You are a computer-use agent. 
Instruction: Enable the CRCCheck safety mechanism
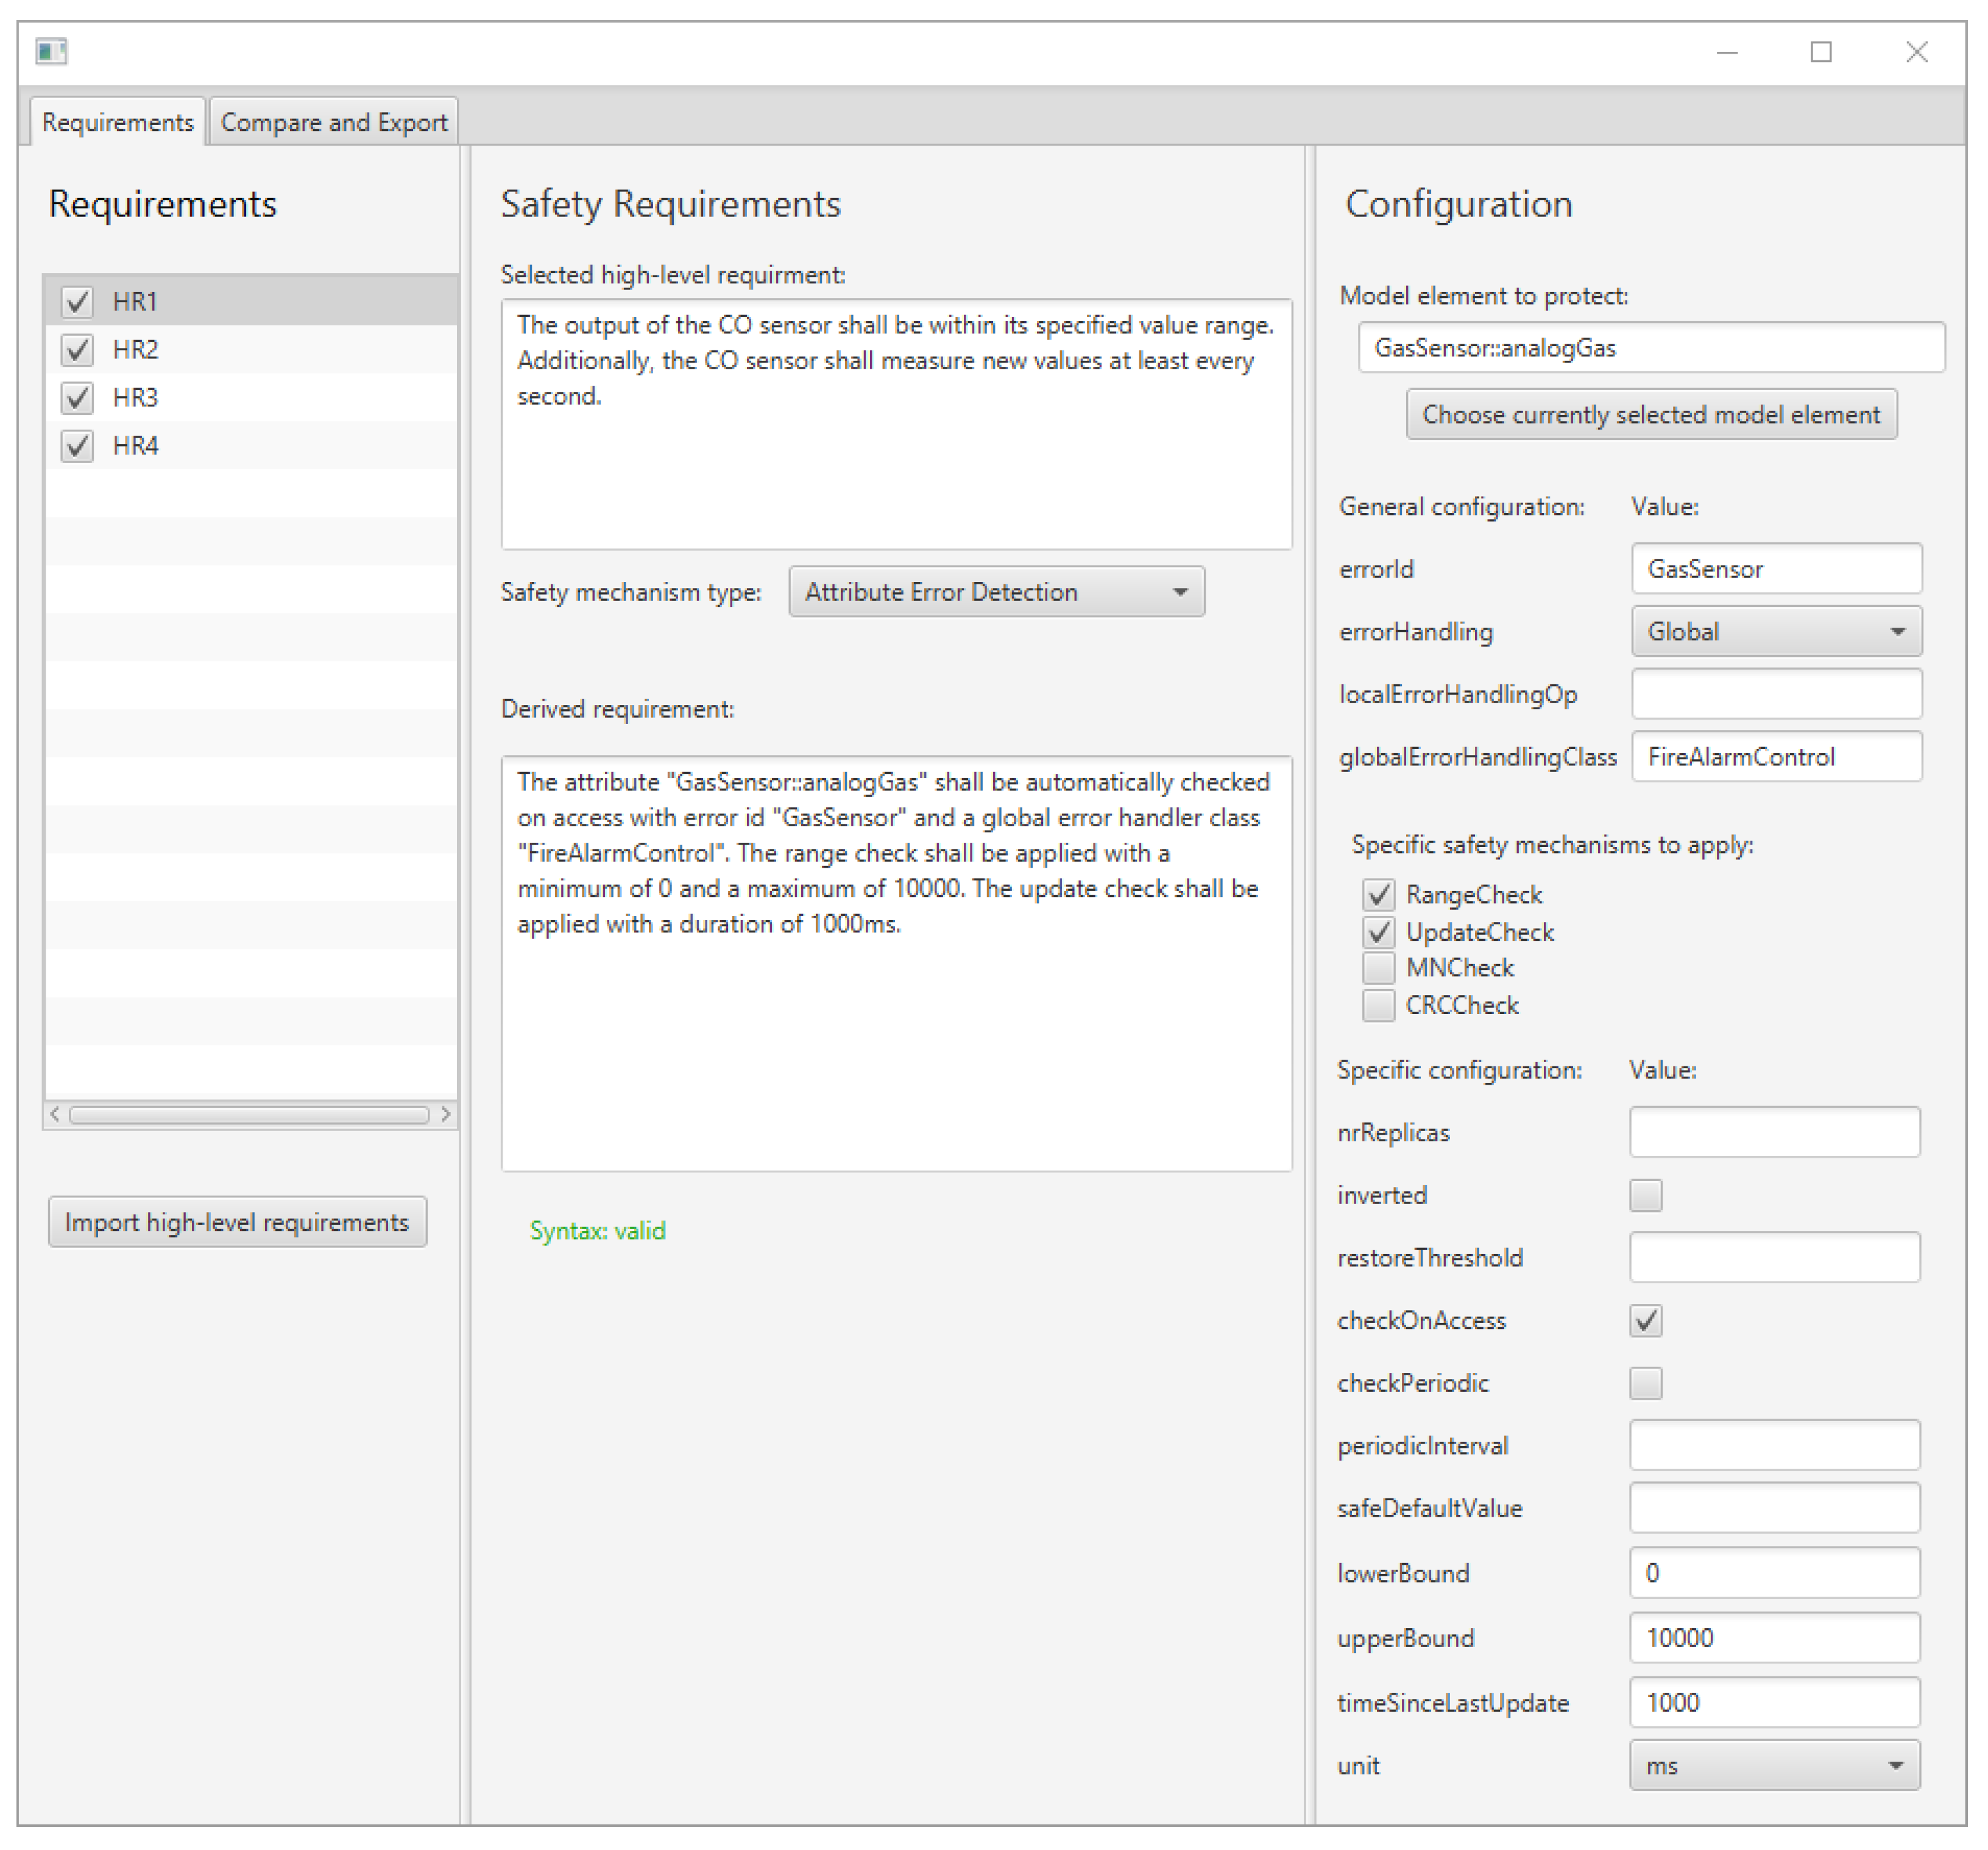coord(1378,1005)
